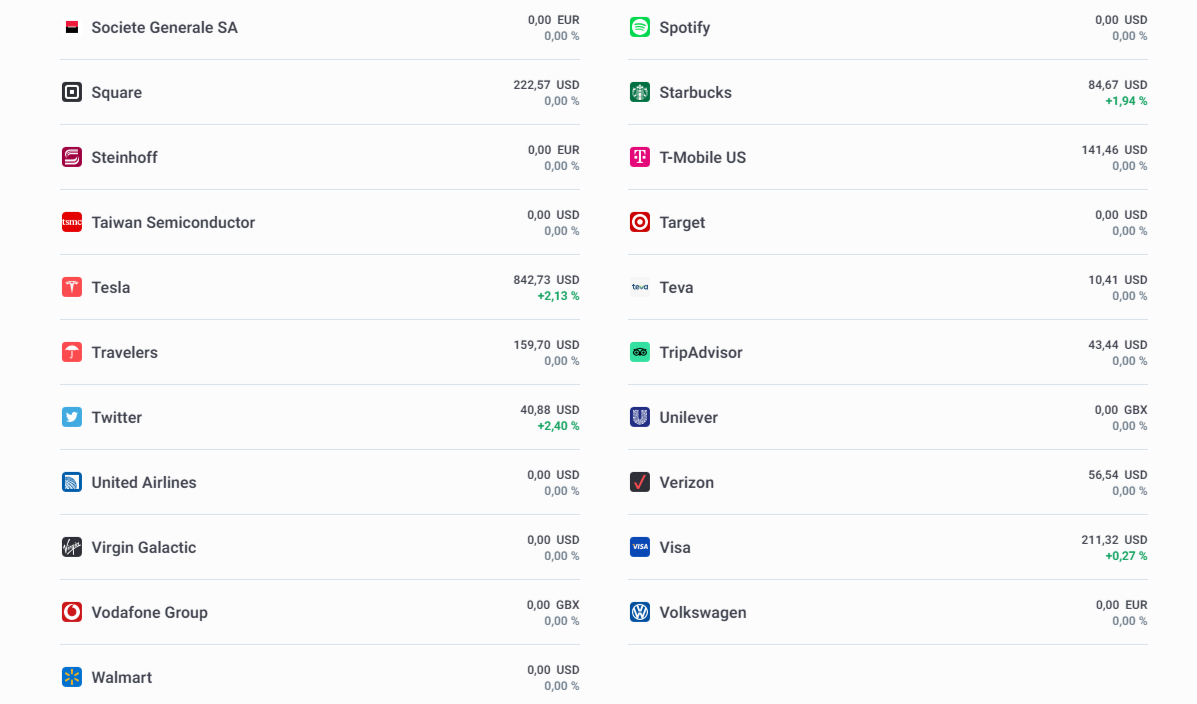Select the Virgin Galactic stock name

pyautogui.click(x=143, y=547)
